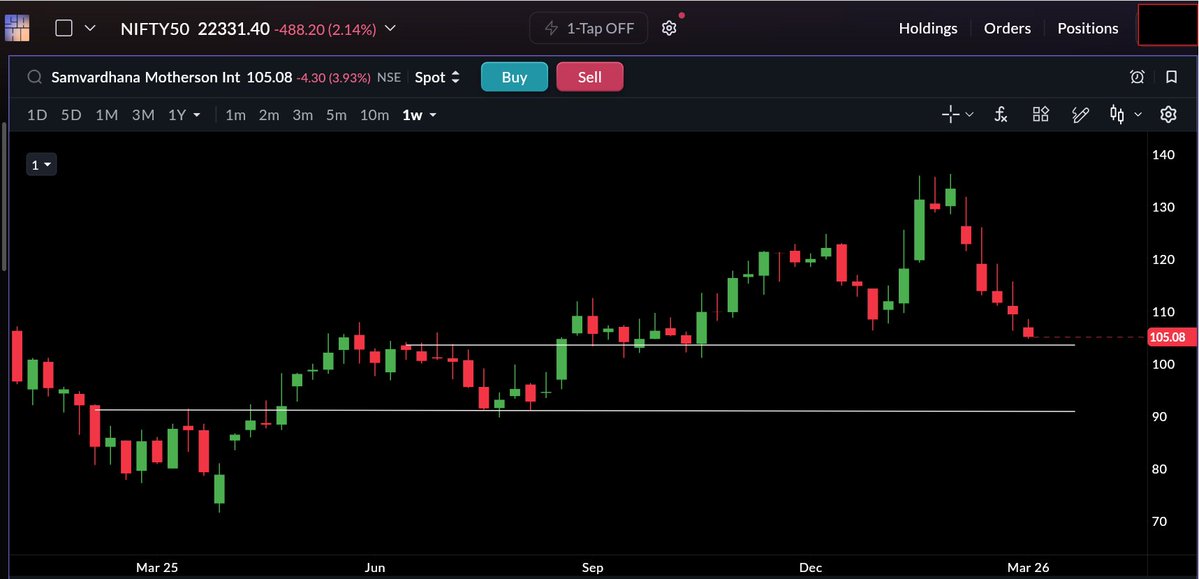Image resolution: width=1199 pixels, height=579 pixels.
Task: Open the chart layout grid icon
Action: (x=1041, y=115)
